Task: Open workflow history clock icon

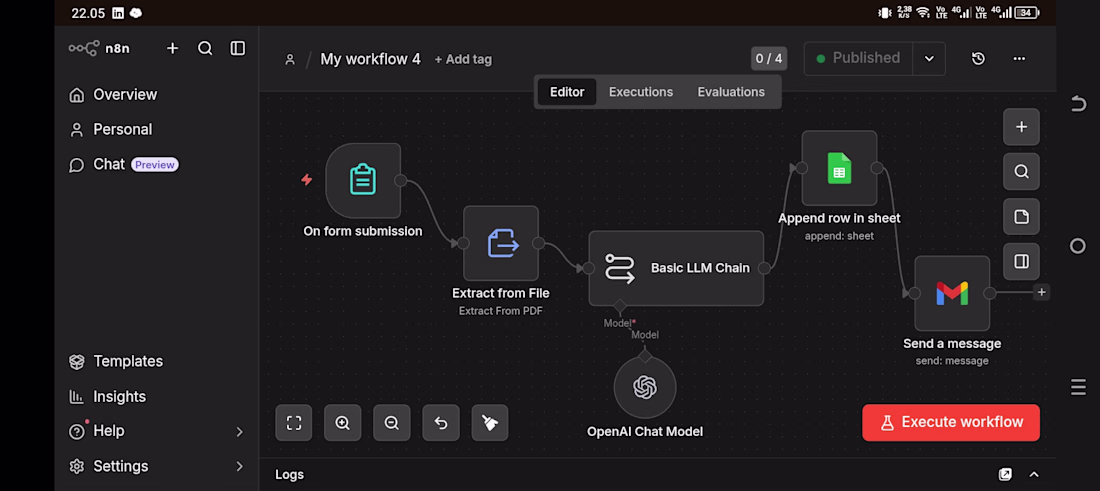Action: 978,59
